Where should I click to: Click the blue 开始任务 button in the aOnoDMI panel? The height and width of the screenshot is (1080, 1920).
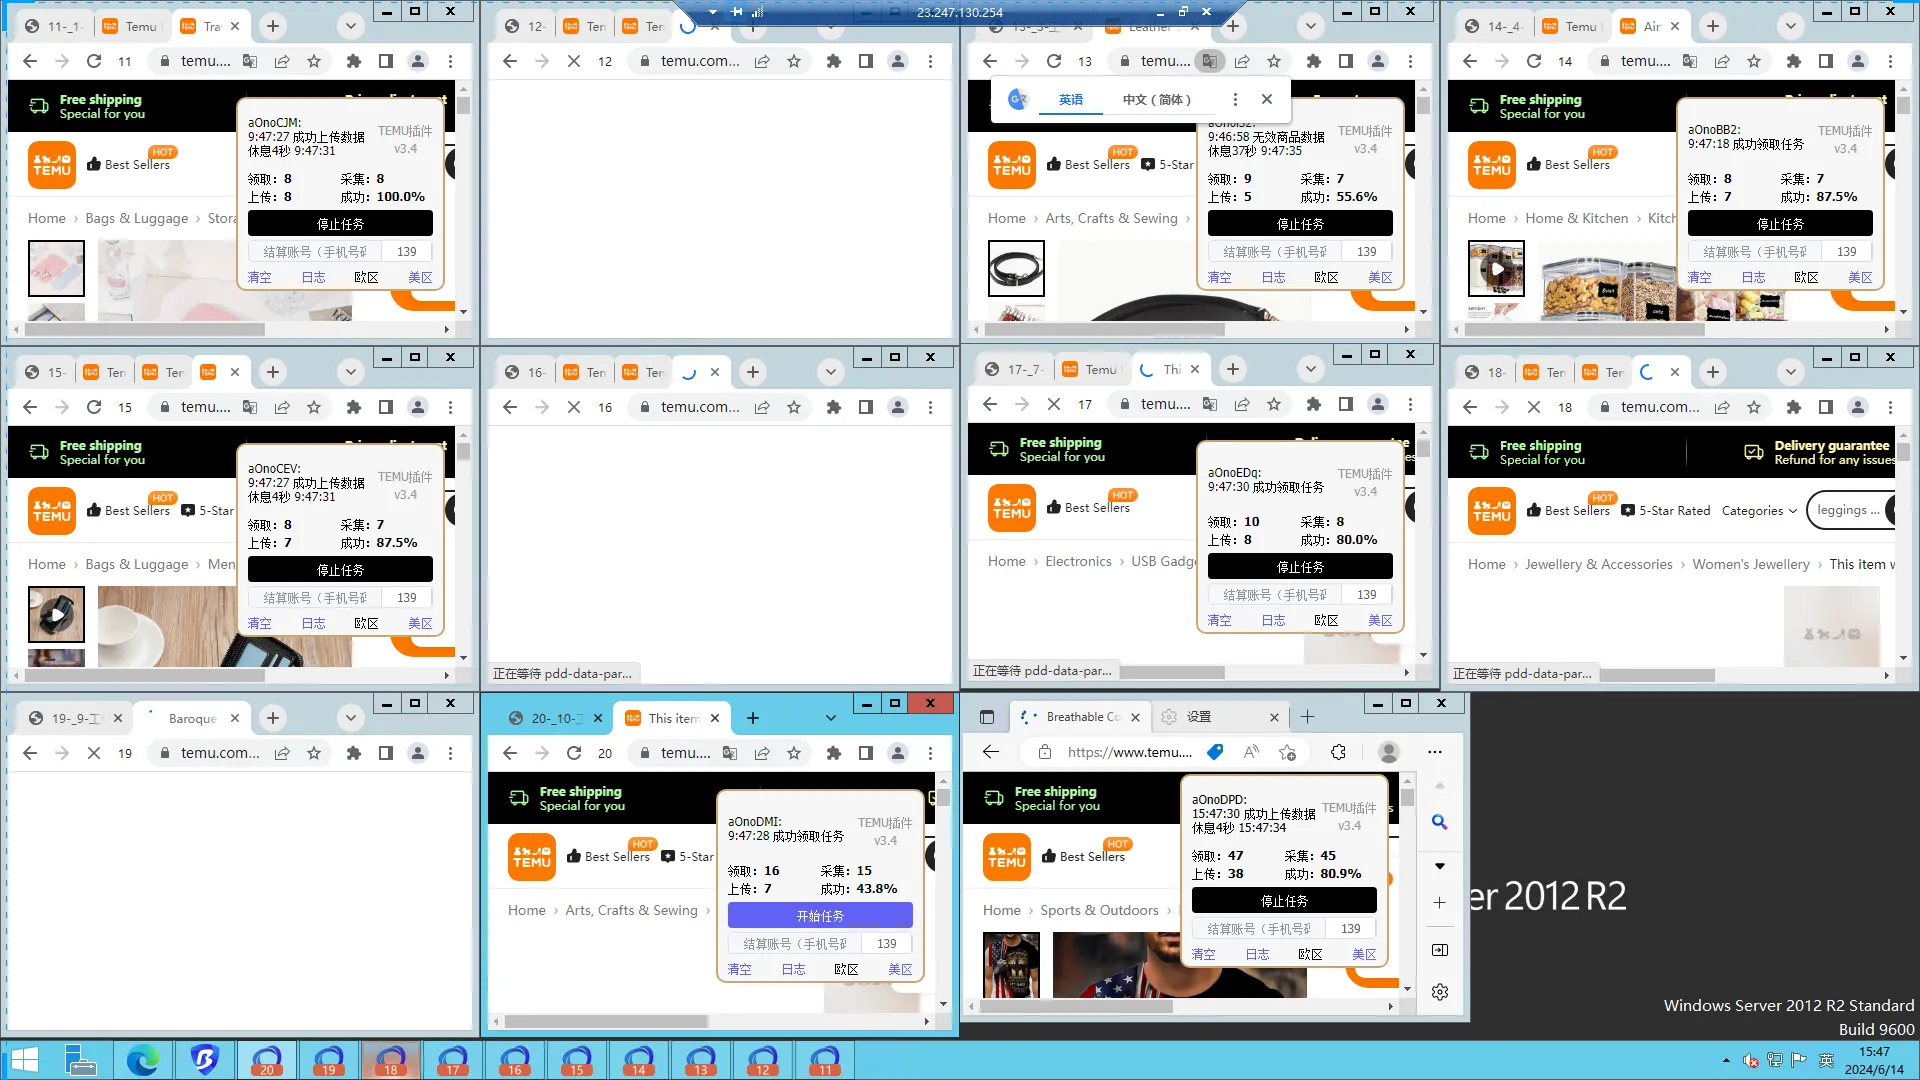tap(820, 916)
